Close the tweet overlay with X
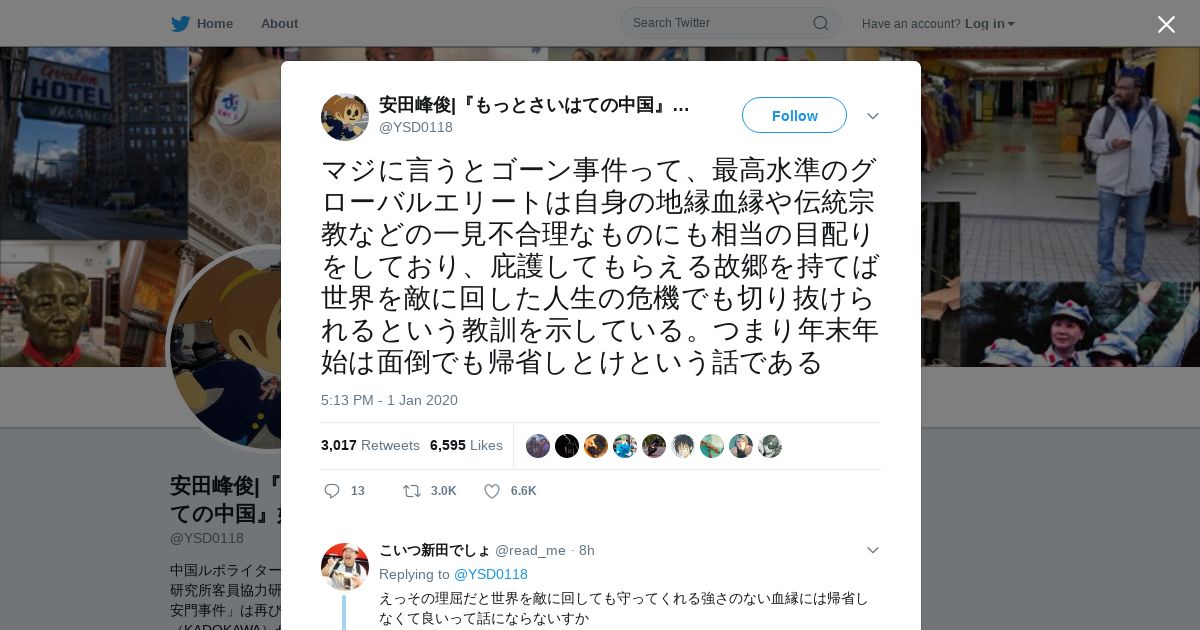The height and width of the screenshot is (630, 1200). point(1166,24)
